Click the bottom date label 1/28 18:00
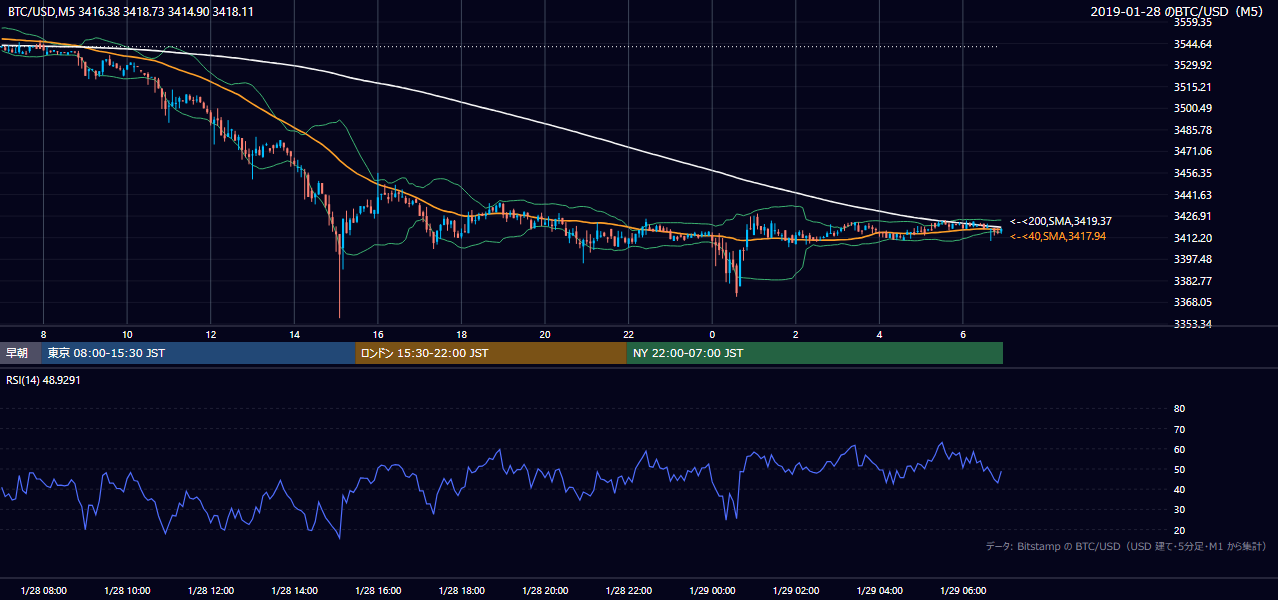Image resolution: width=1278 pixels, height=600 pixels. coord(461,591)
